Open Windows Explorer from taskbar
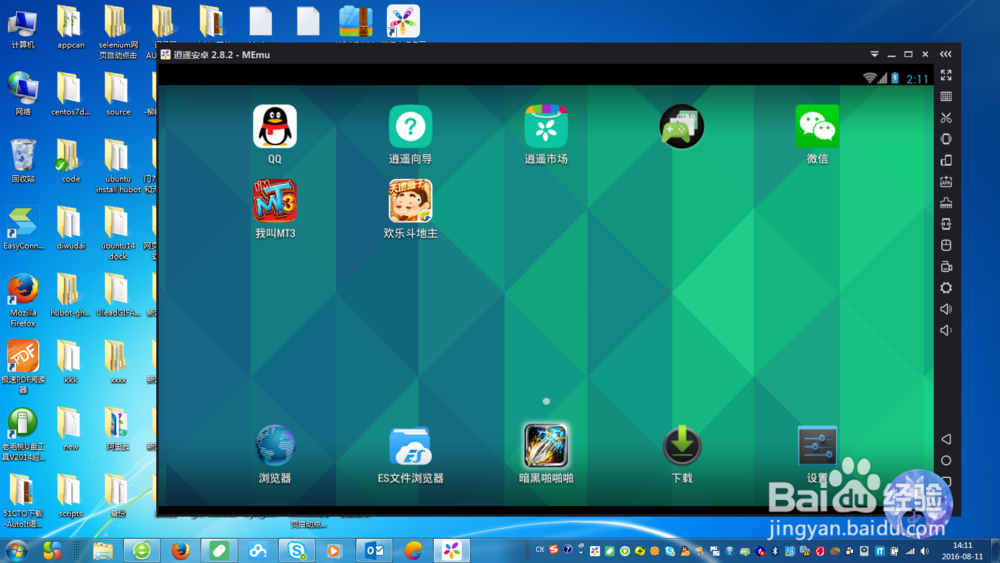The image size is (1000, 563). (103, 550)
